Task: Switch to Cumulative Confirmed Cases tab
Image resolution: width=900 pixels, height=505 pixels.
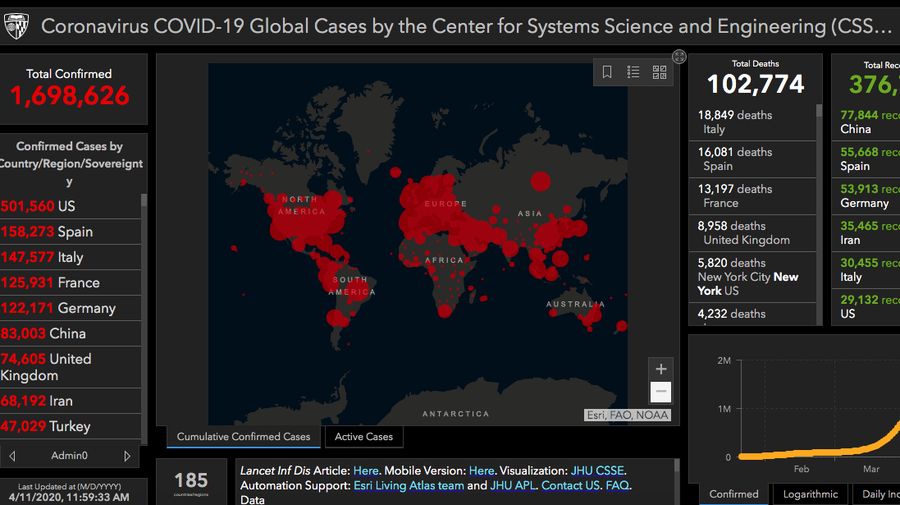Action: click(x=243, y=437)
